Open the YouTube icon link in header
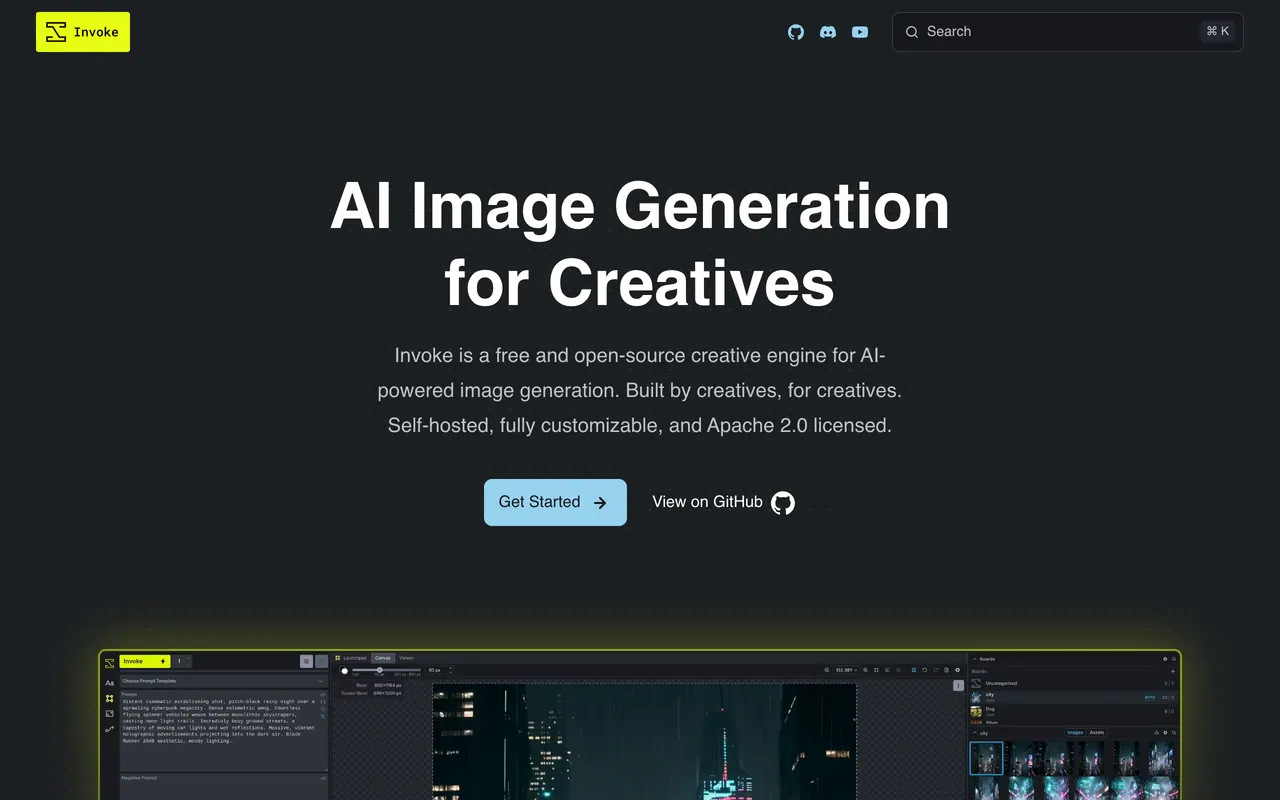The image size is (1280, 800). pyautogui.click(x=860, y=32)
